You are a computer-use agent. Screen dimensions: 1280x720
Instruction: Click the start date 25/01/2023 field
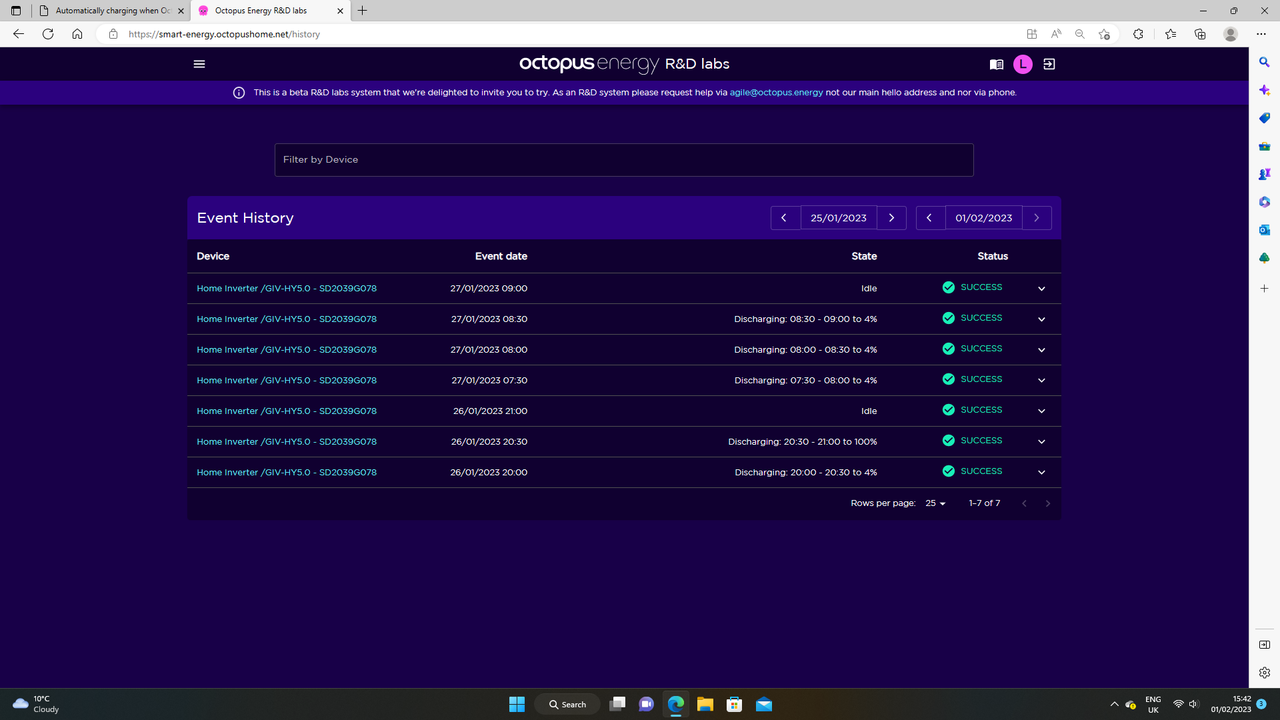tap(839, 218)
